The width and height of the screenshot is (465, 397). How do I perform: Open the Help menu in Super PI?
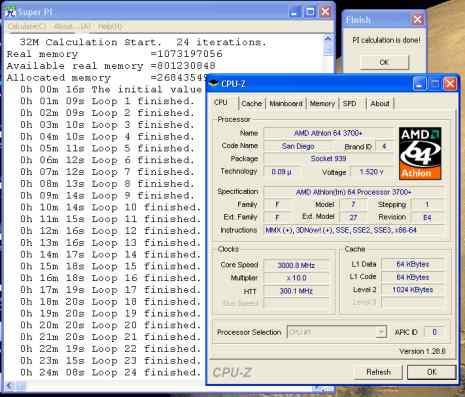click(110, 26)
